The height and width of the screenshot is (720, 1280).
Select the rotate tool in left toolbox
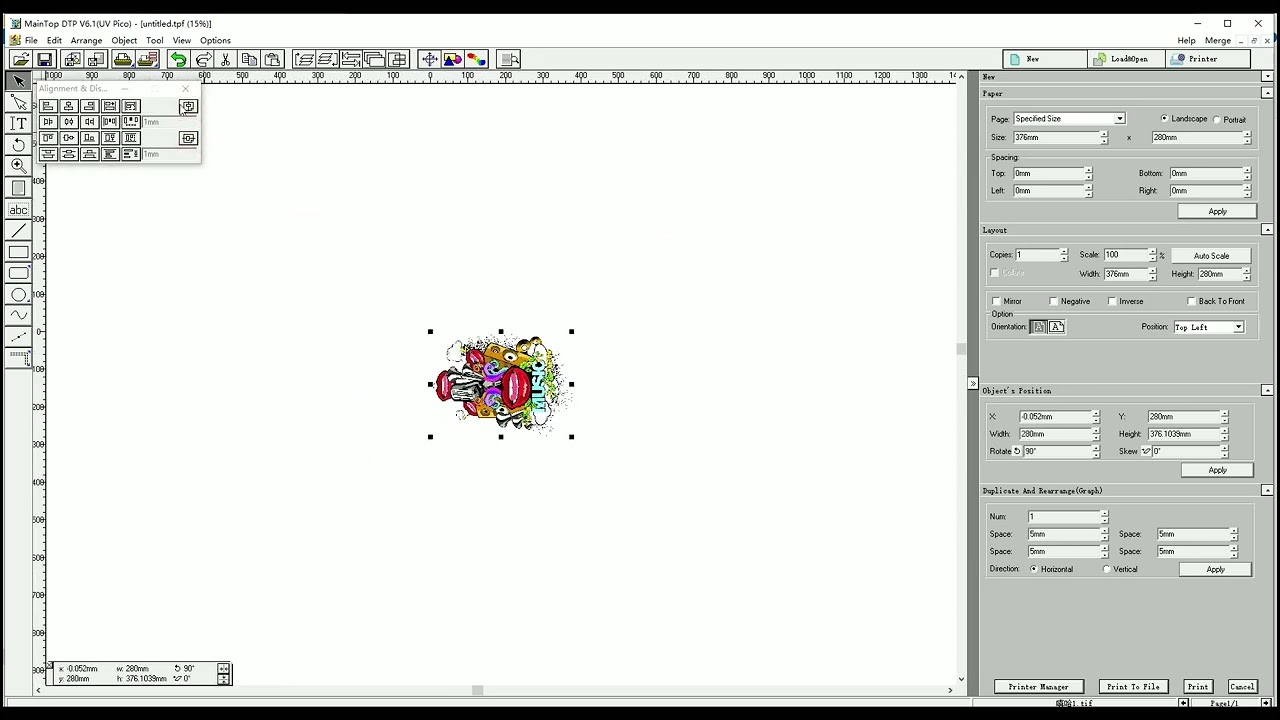[18, 145]
